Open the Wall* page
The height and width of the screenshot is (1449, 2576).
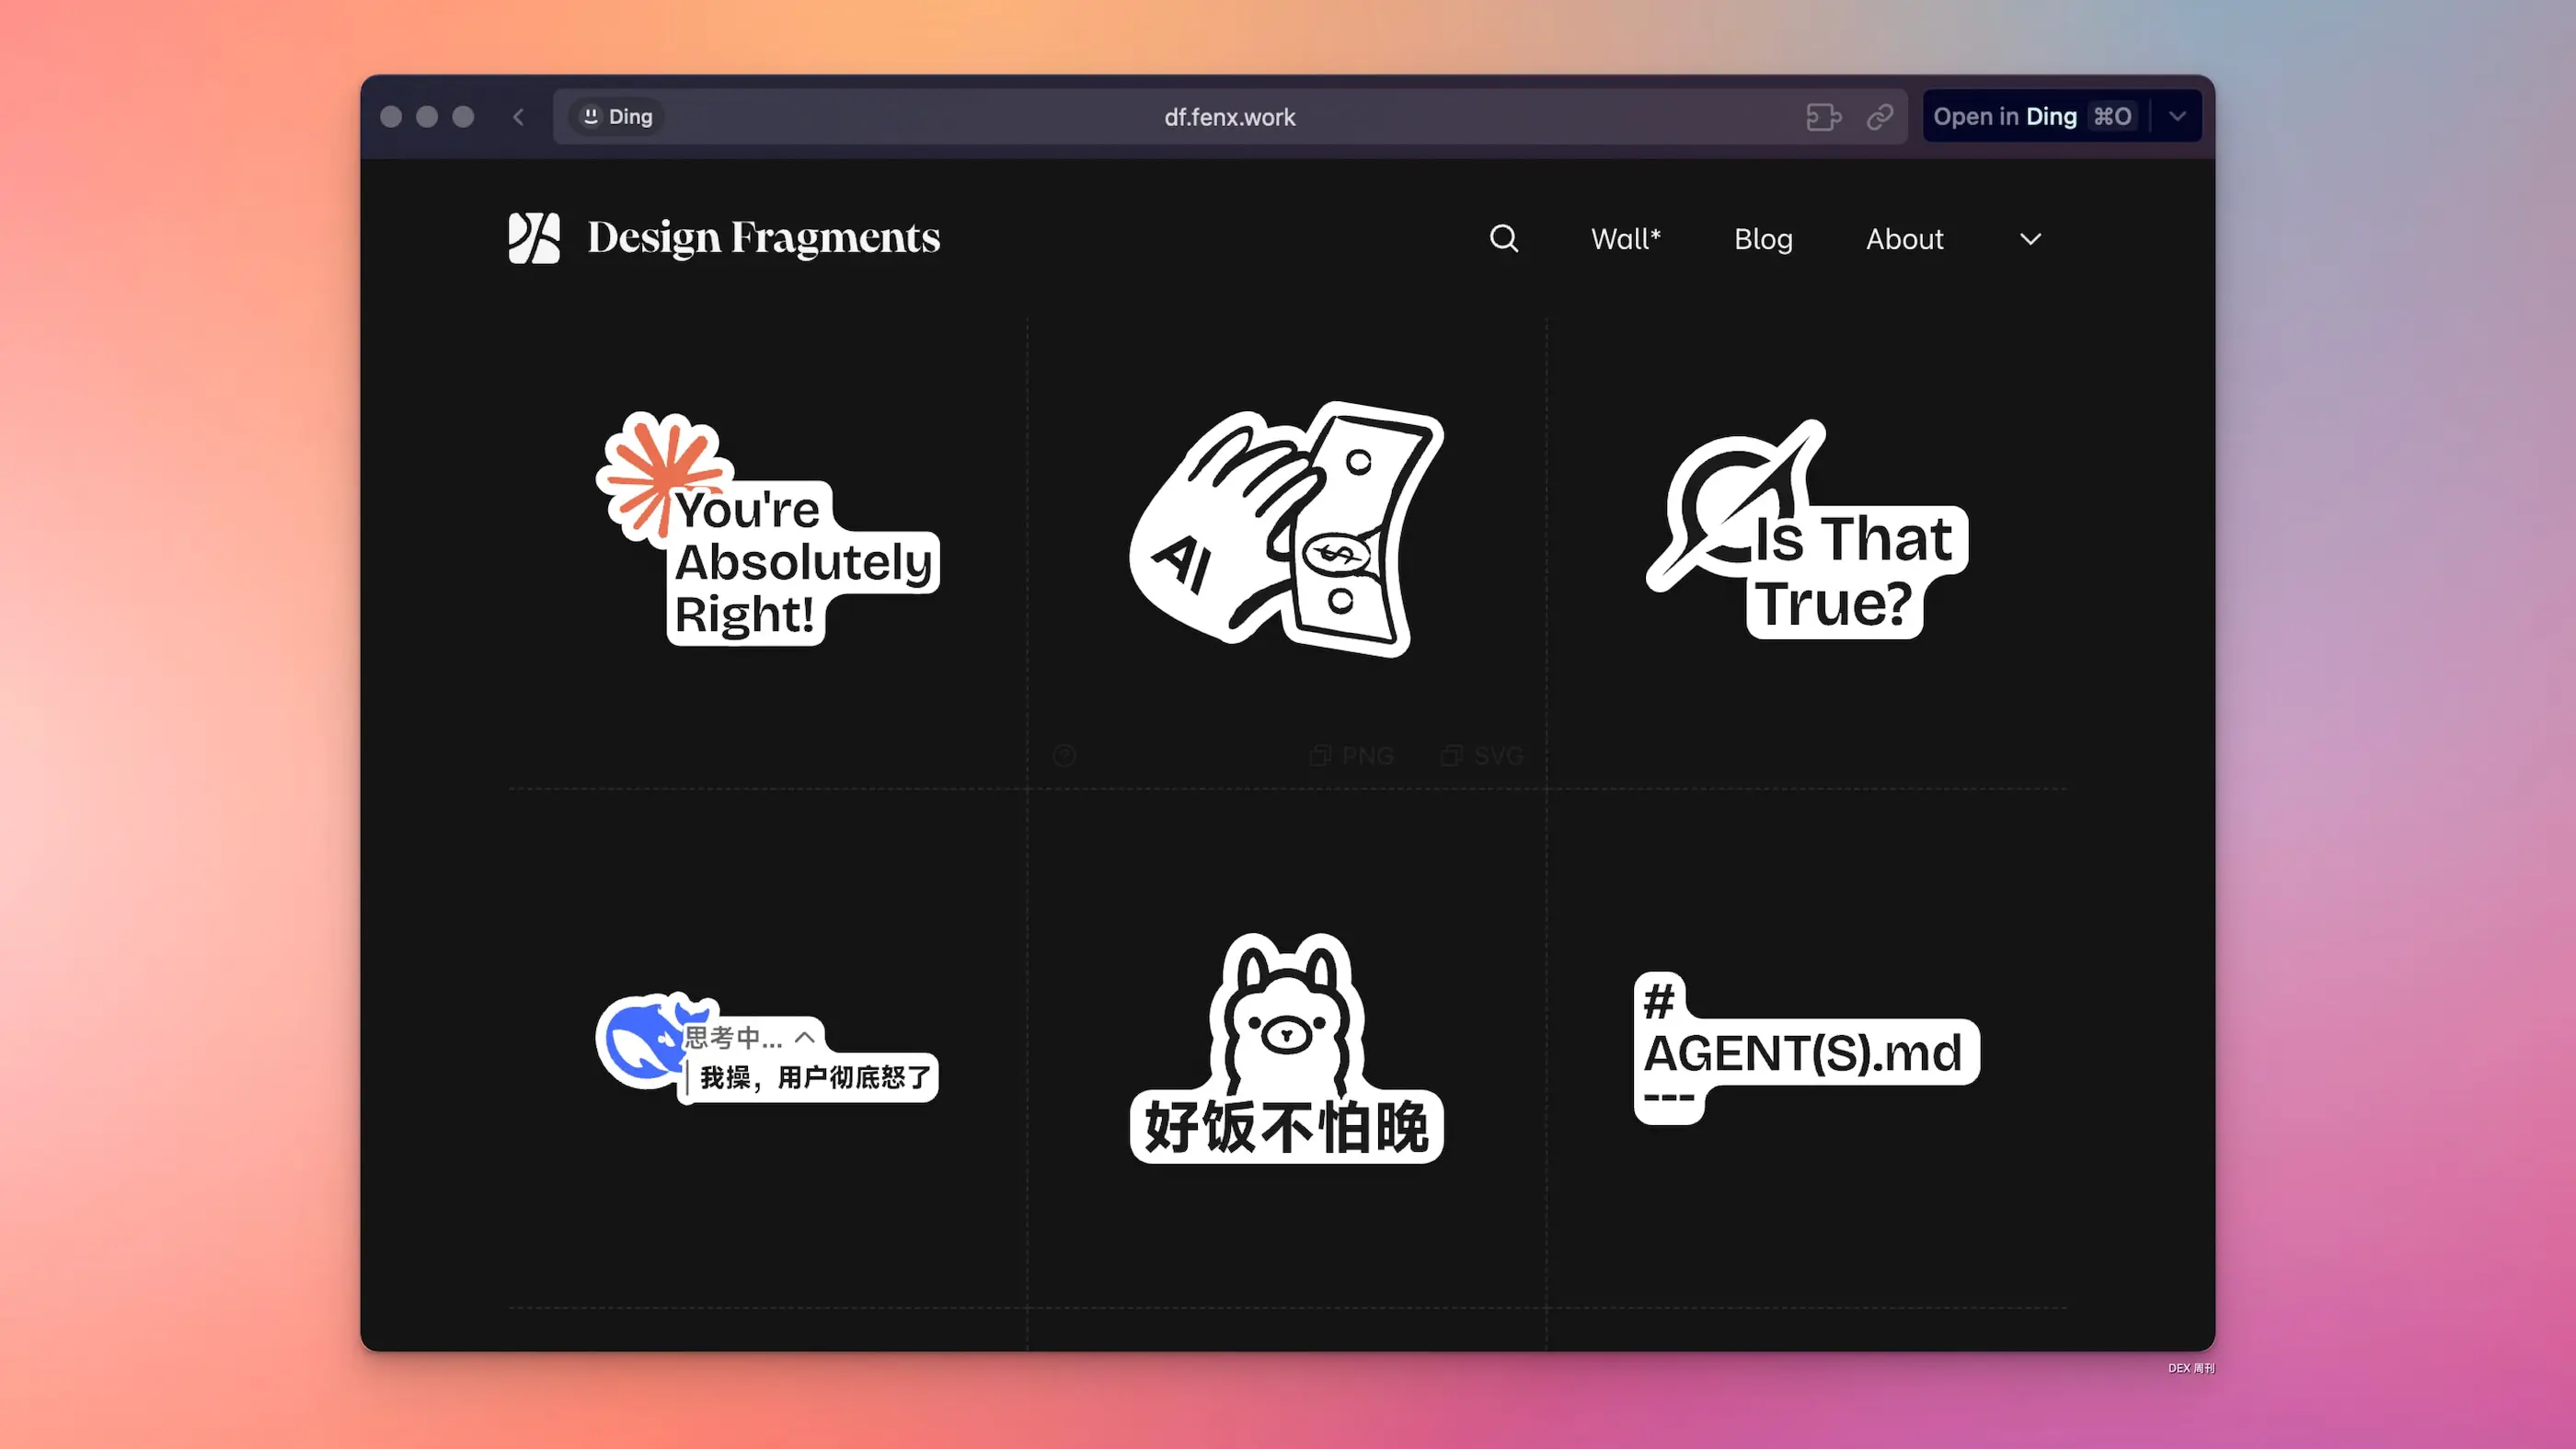[1625, 239]
